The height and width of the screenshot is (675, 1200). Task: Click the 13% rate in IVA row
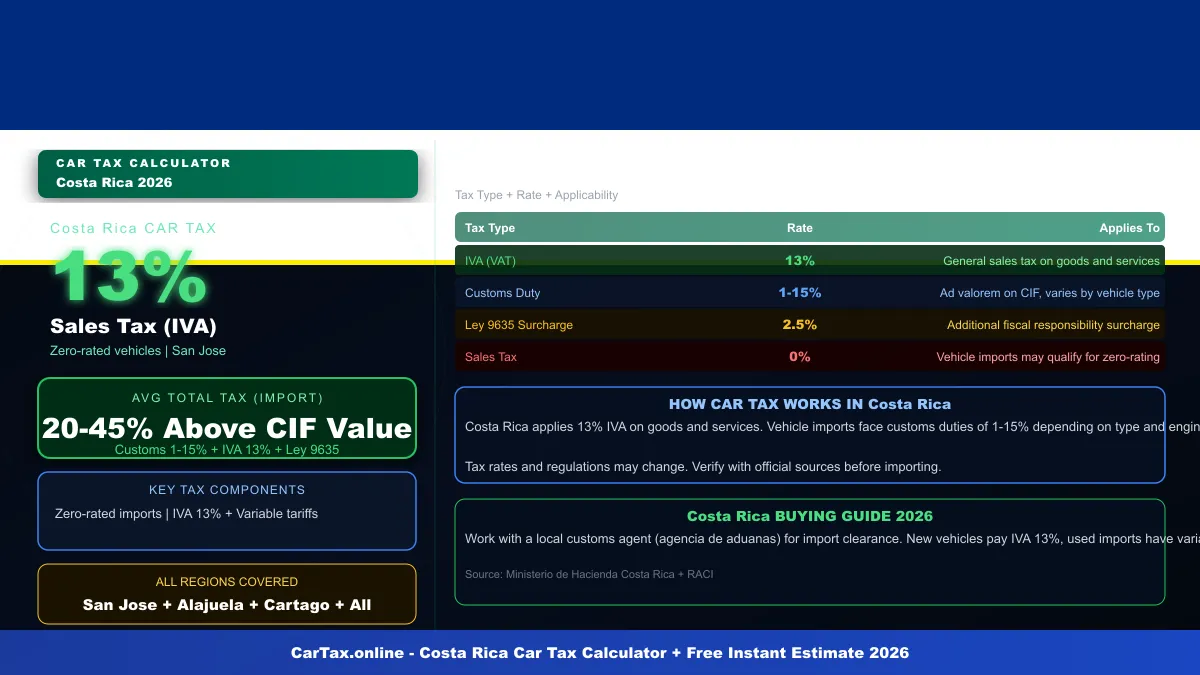pos(800,261)
